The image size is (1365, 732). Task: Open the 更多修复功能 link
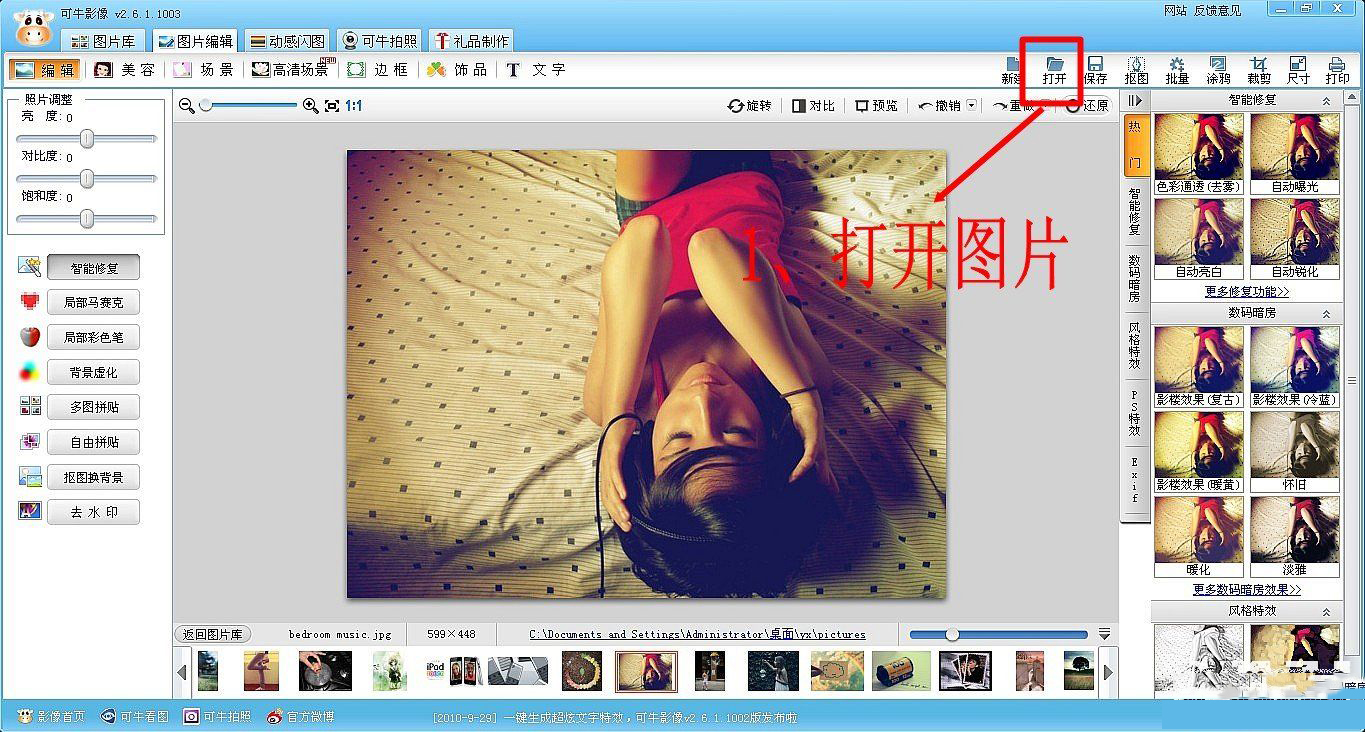click(1246, 292)
